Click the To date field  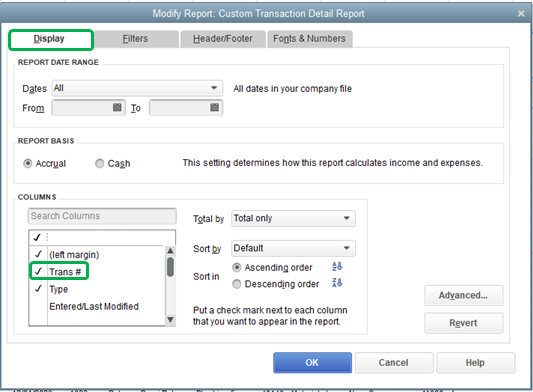(186, 108)
